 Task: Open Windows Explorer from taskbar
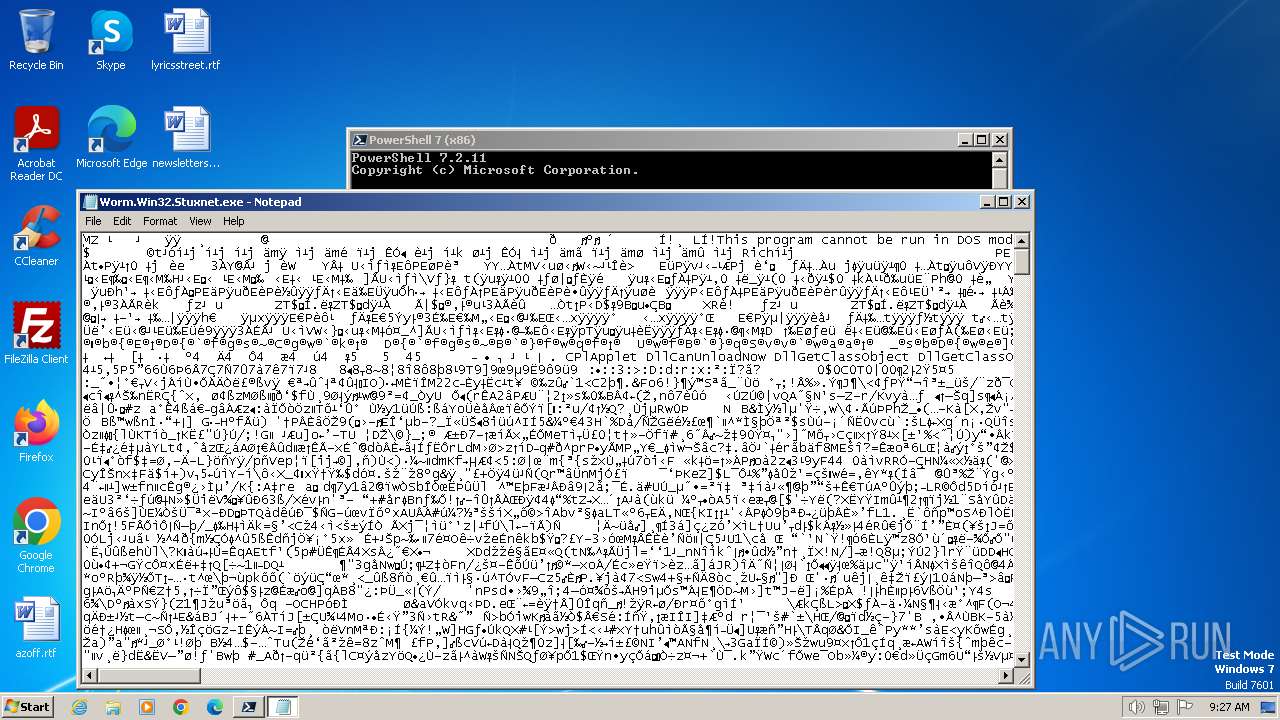[113, 707]
